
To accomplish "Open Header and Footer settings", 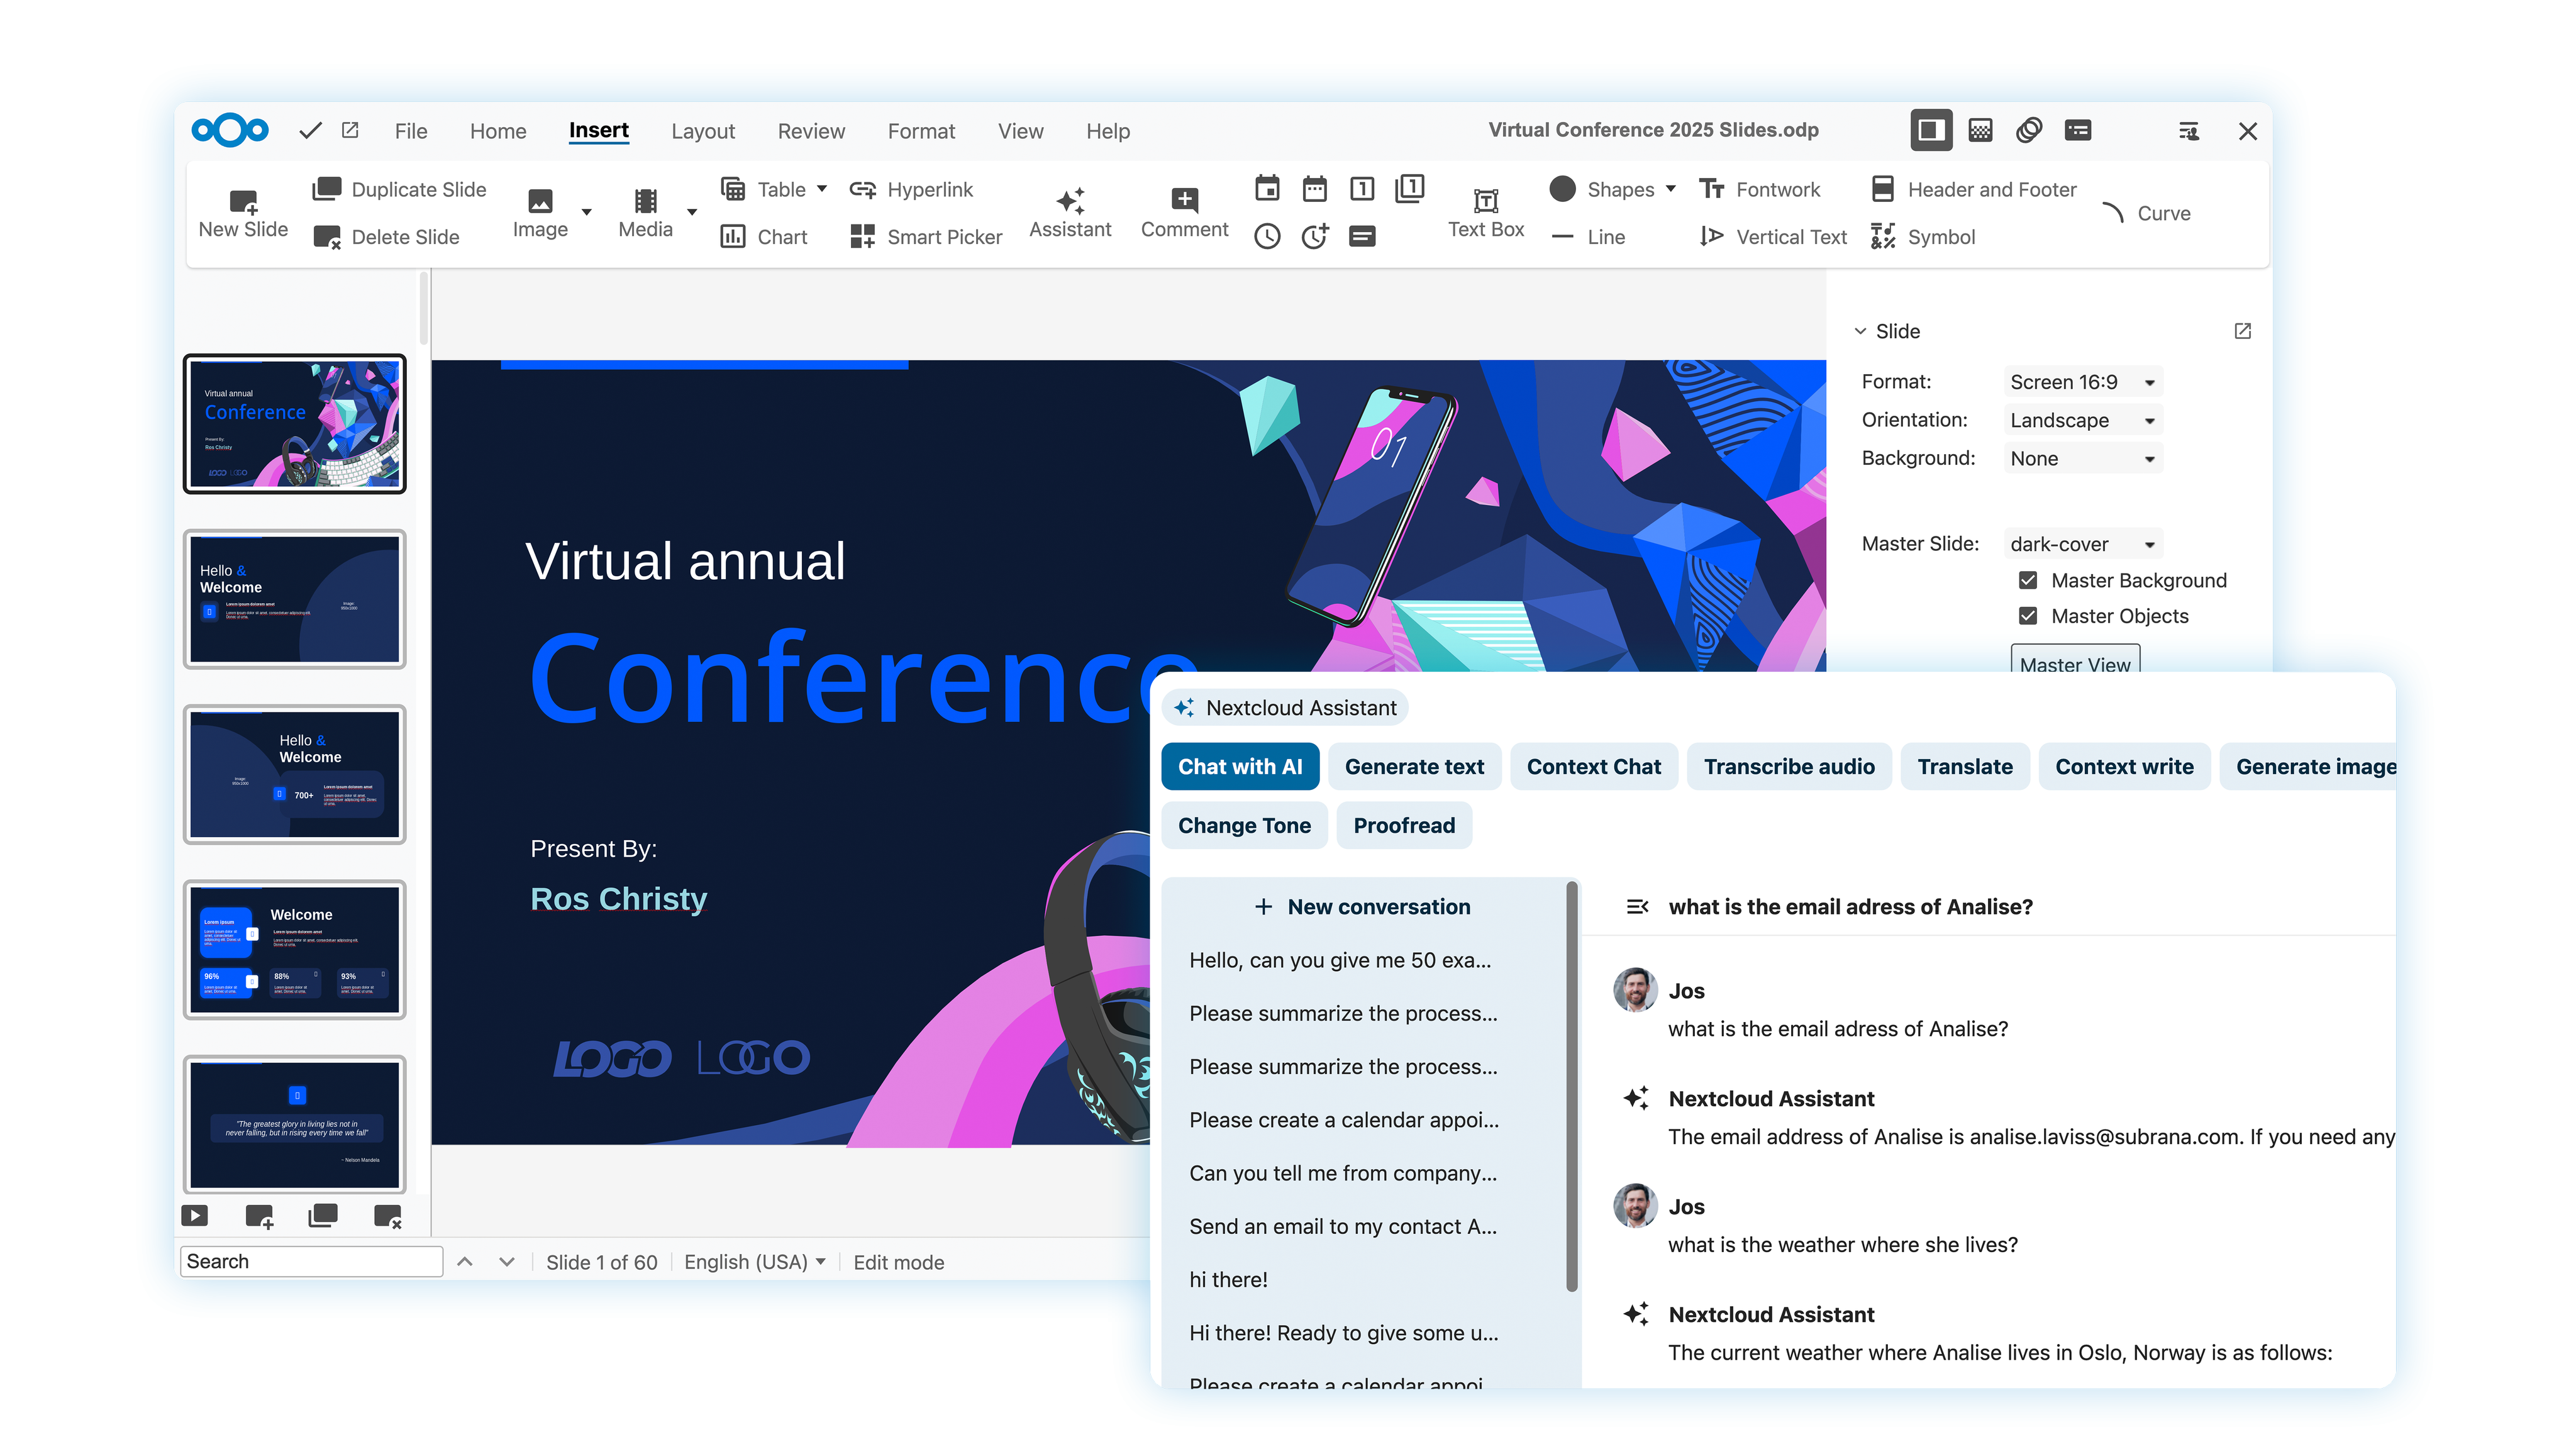I will (x=1973, y=189).
